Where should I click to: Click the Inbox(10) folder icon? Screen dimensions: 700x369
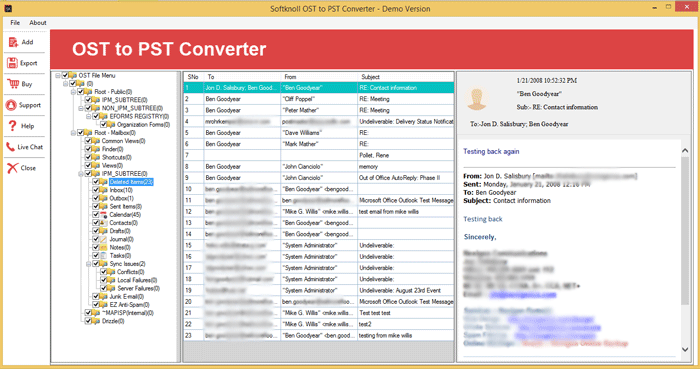click(104, 190)
